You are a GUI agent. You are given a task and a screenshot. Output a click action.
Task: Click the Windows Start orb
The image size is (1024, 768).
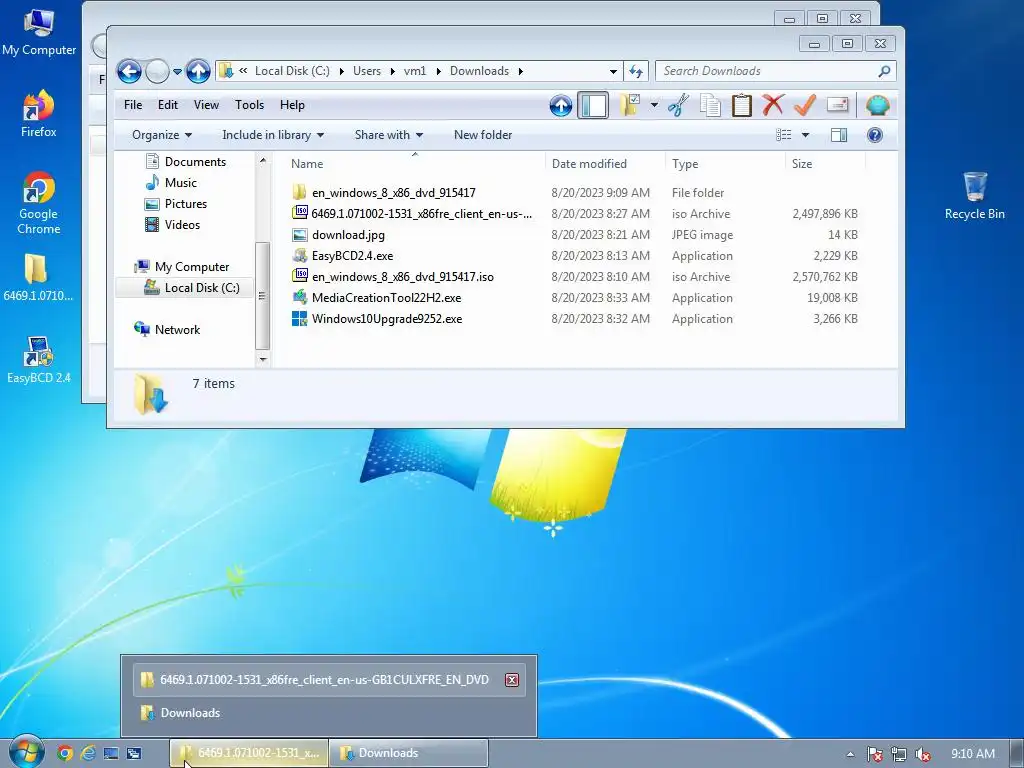(x=25, y=752)
